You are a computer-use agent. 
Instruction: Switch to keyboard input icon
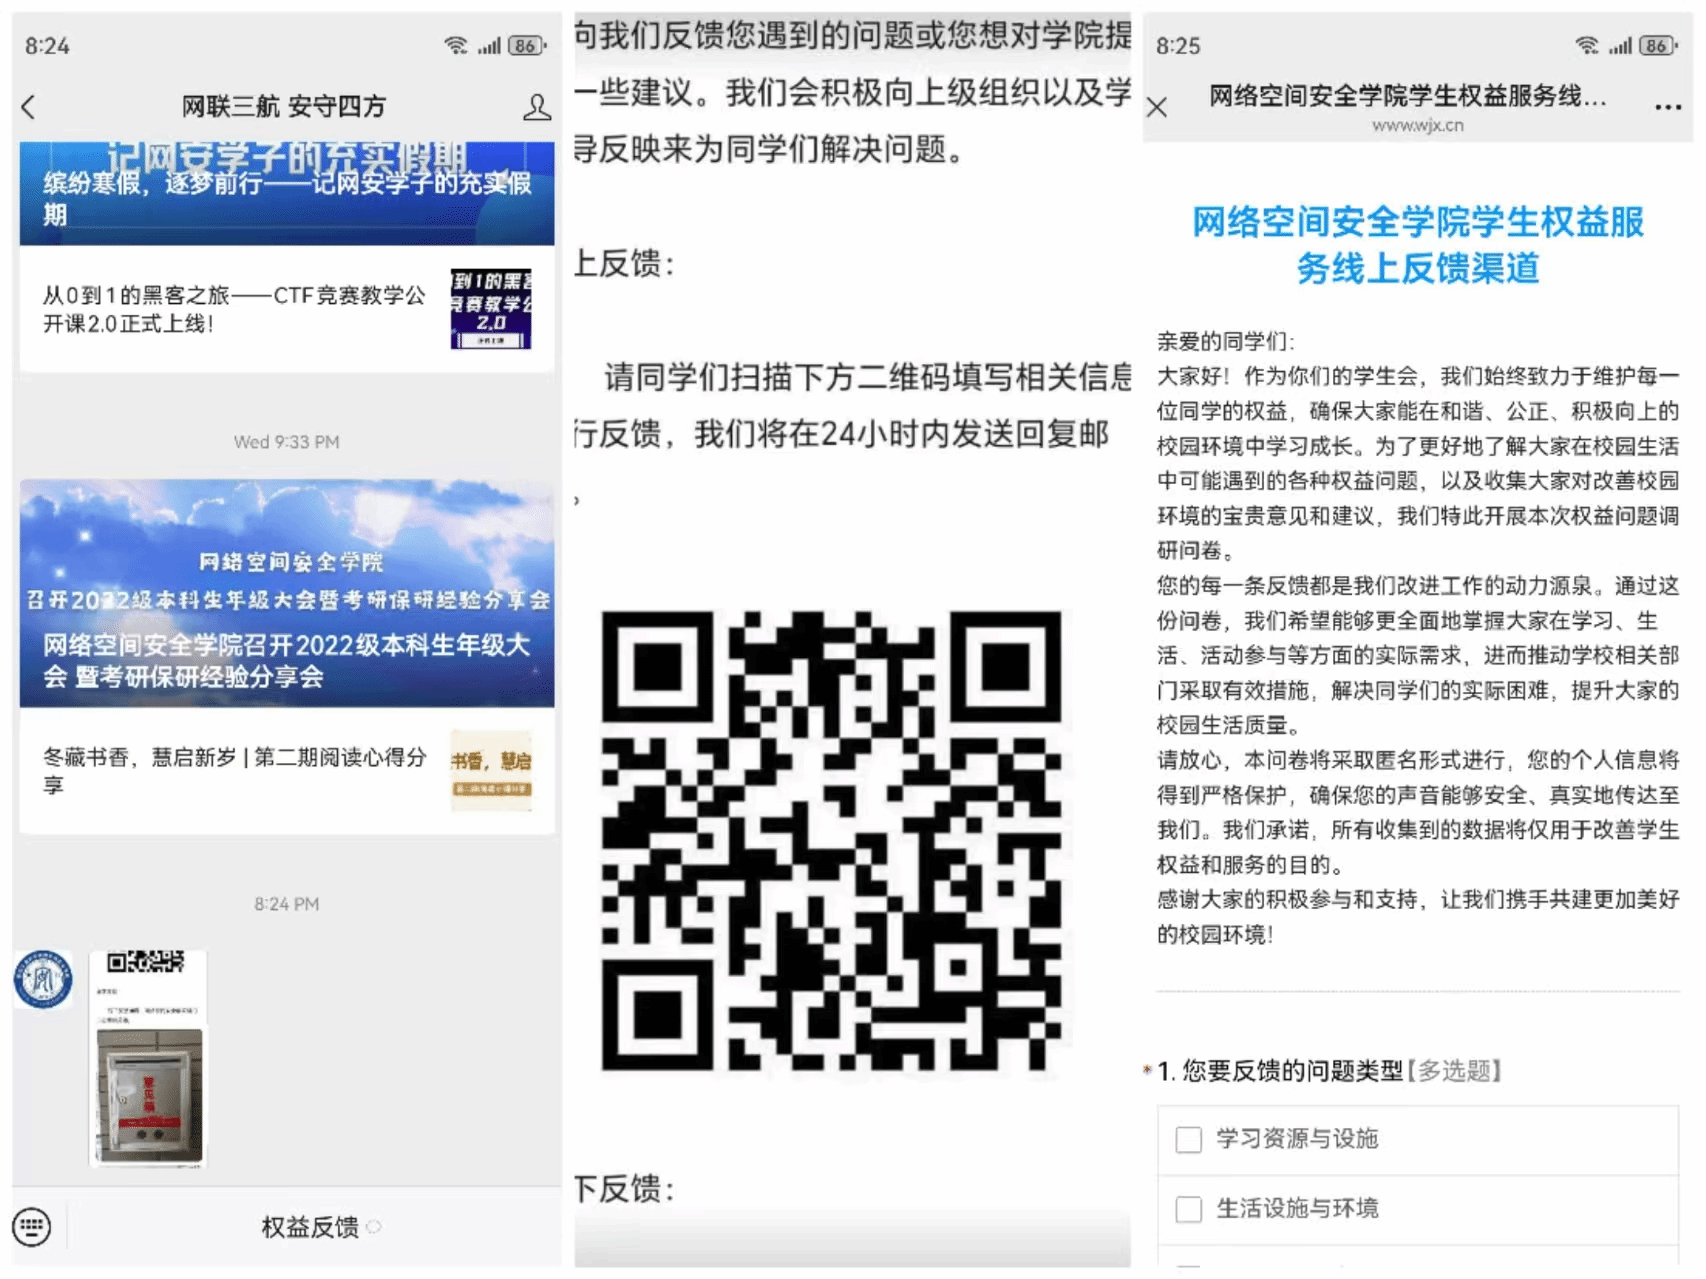tap(32, 1226)
